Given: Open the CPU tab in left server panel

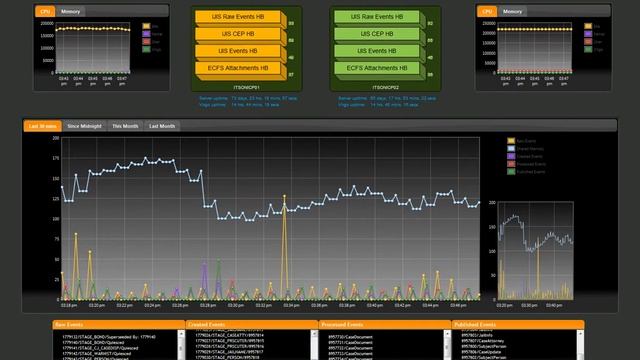Looking at the screenshot, I should (45, 11).
